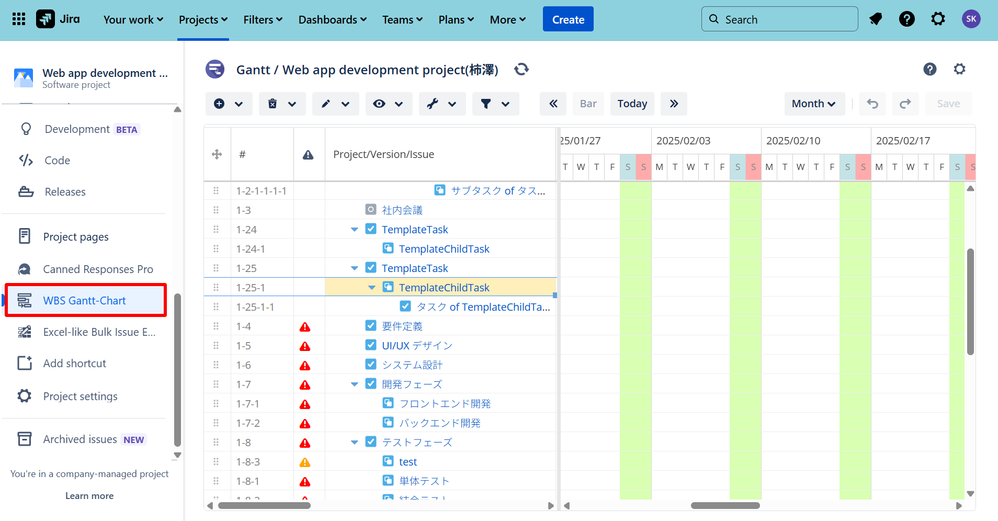Open the Jira app switcher grid icon

coord(19,19)
